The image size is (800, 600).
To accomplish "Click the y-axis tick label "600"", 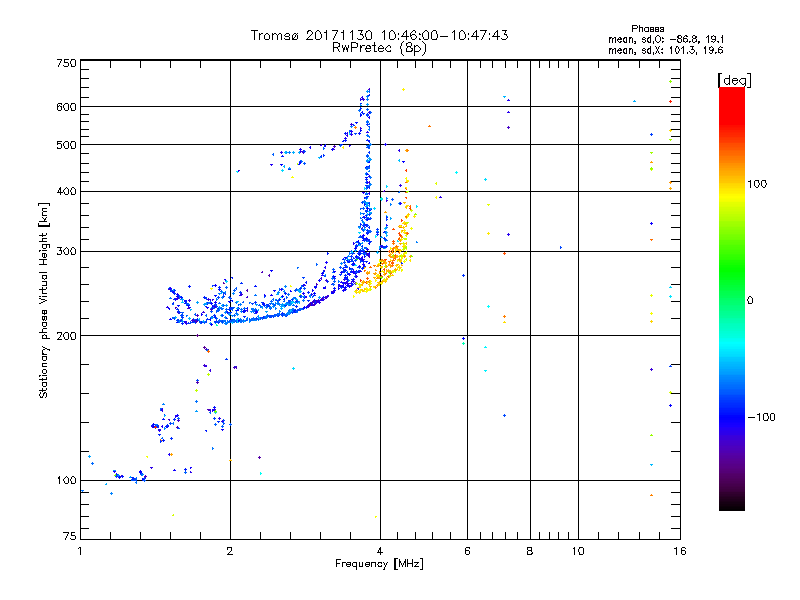I will pos(66,107).
